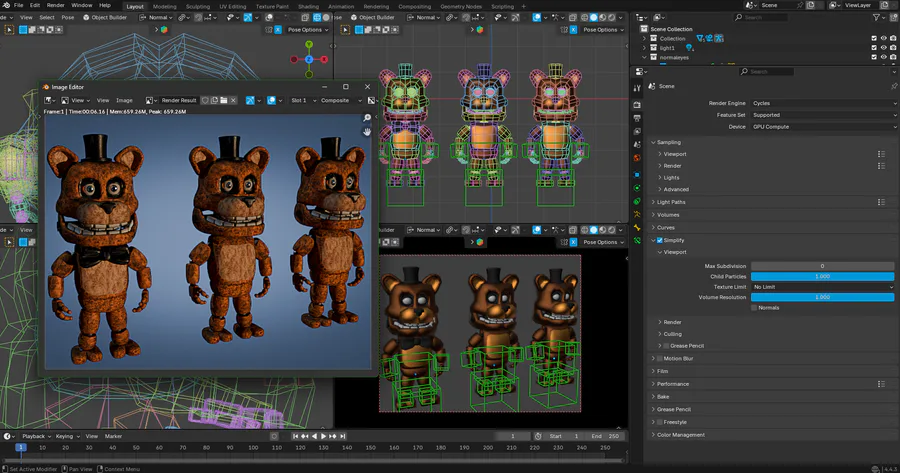Open the yellow Bone properties tab icon
Screen dimensions: 900x473
pos(637,228)
